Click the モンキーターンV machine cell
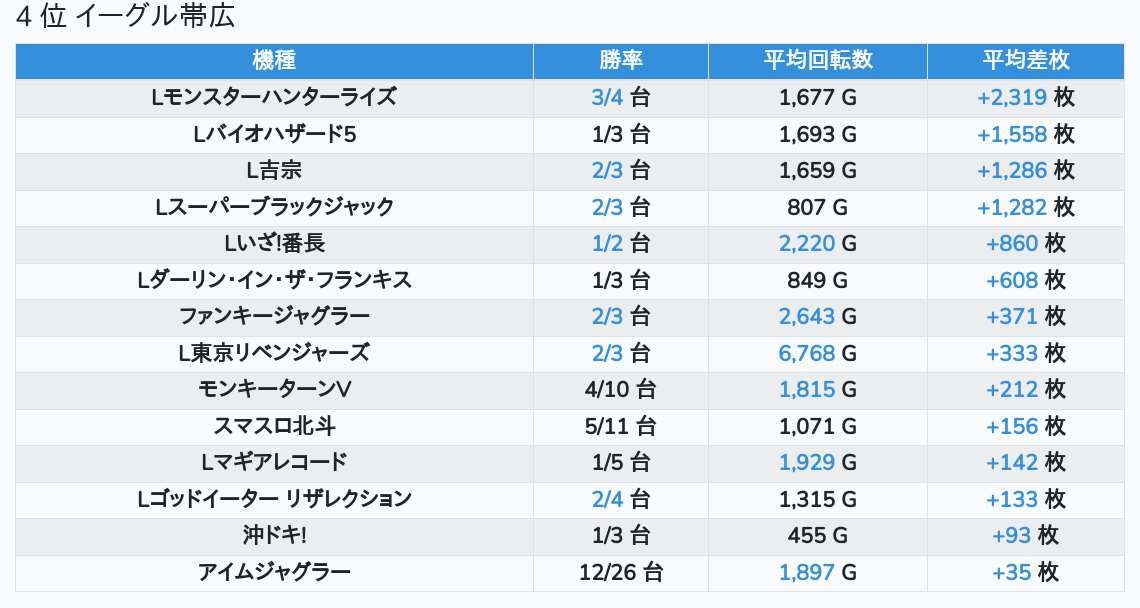Viewport: 1140px width, 608px height. (274, 390)
